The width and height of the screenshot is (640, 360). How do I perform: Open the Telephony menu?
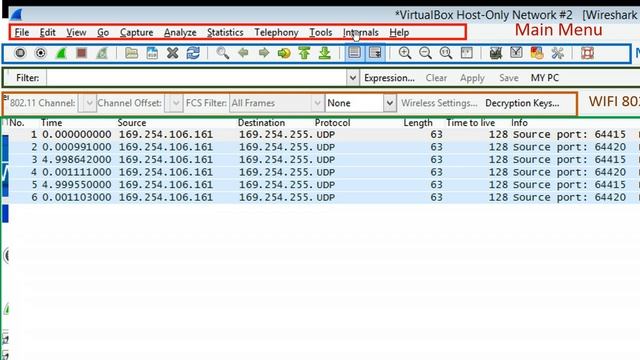[x=276, y=32]
